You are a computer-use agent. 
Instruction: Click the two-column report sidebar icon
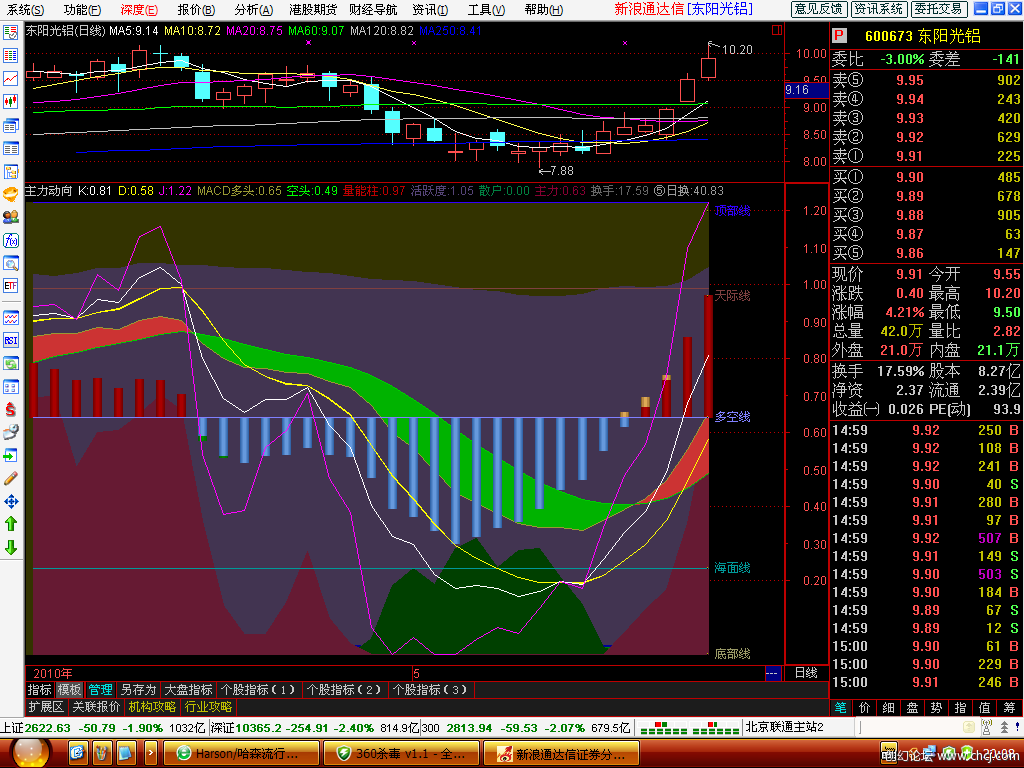click(x=10, y=148)
